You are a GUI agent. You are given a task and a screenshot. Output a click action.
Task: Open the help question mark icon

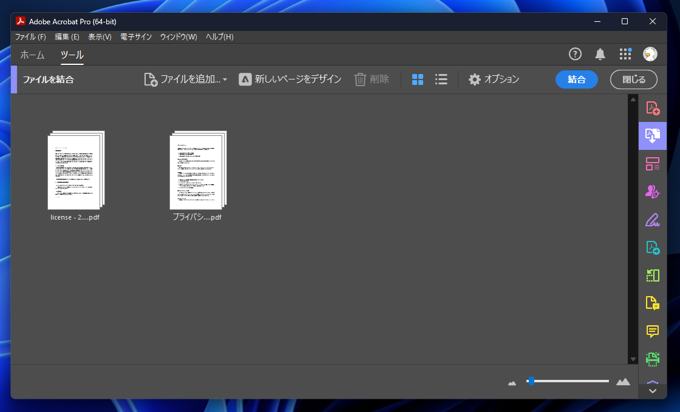point(575,54)
